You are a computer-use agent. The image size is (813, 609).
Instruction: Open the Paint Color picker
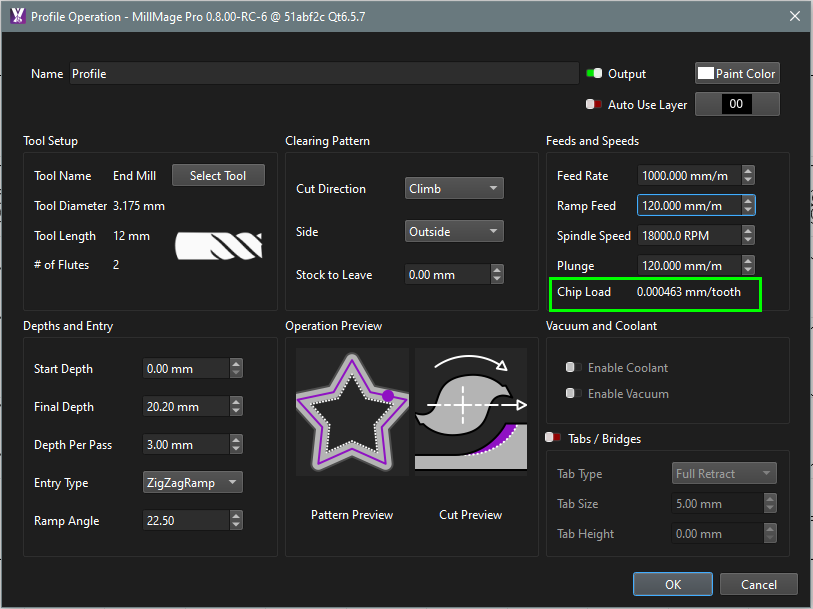[737, 74]
